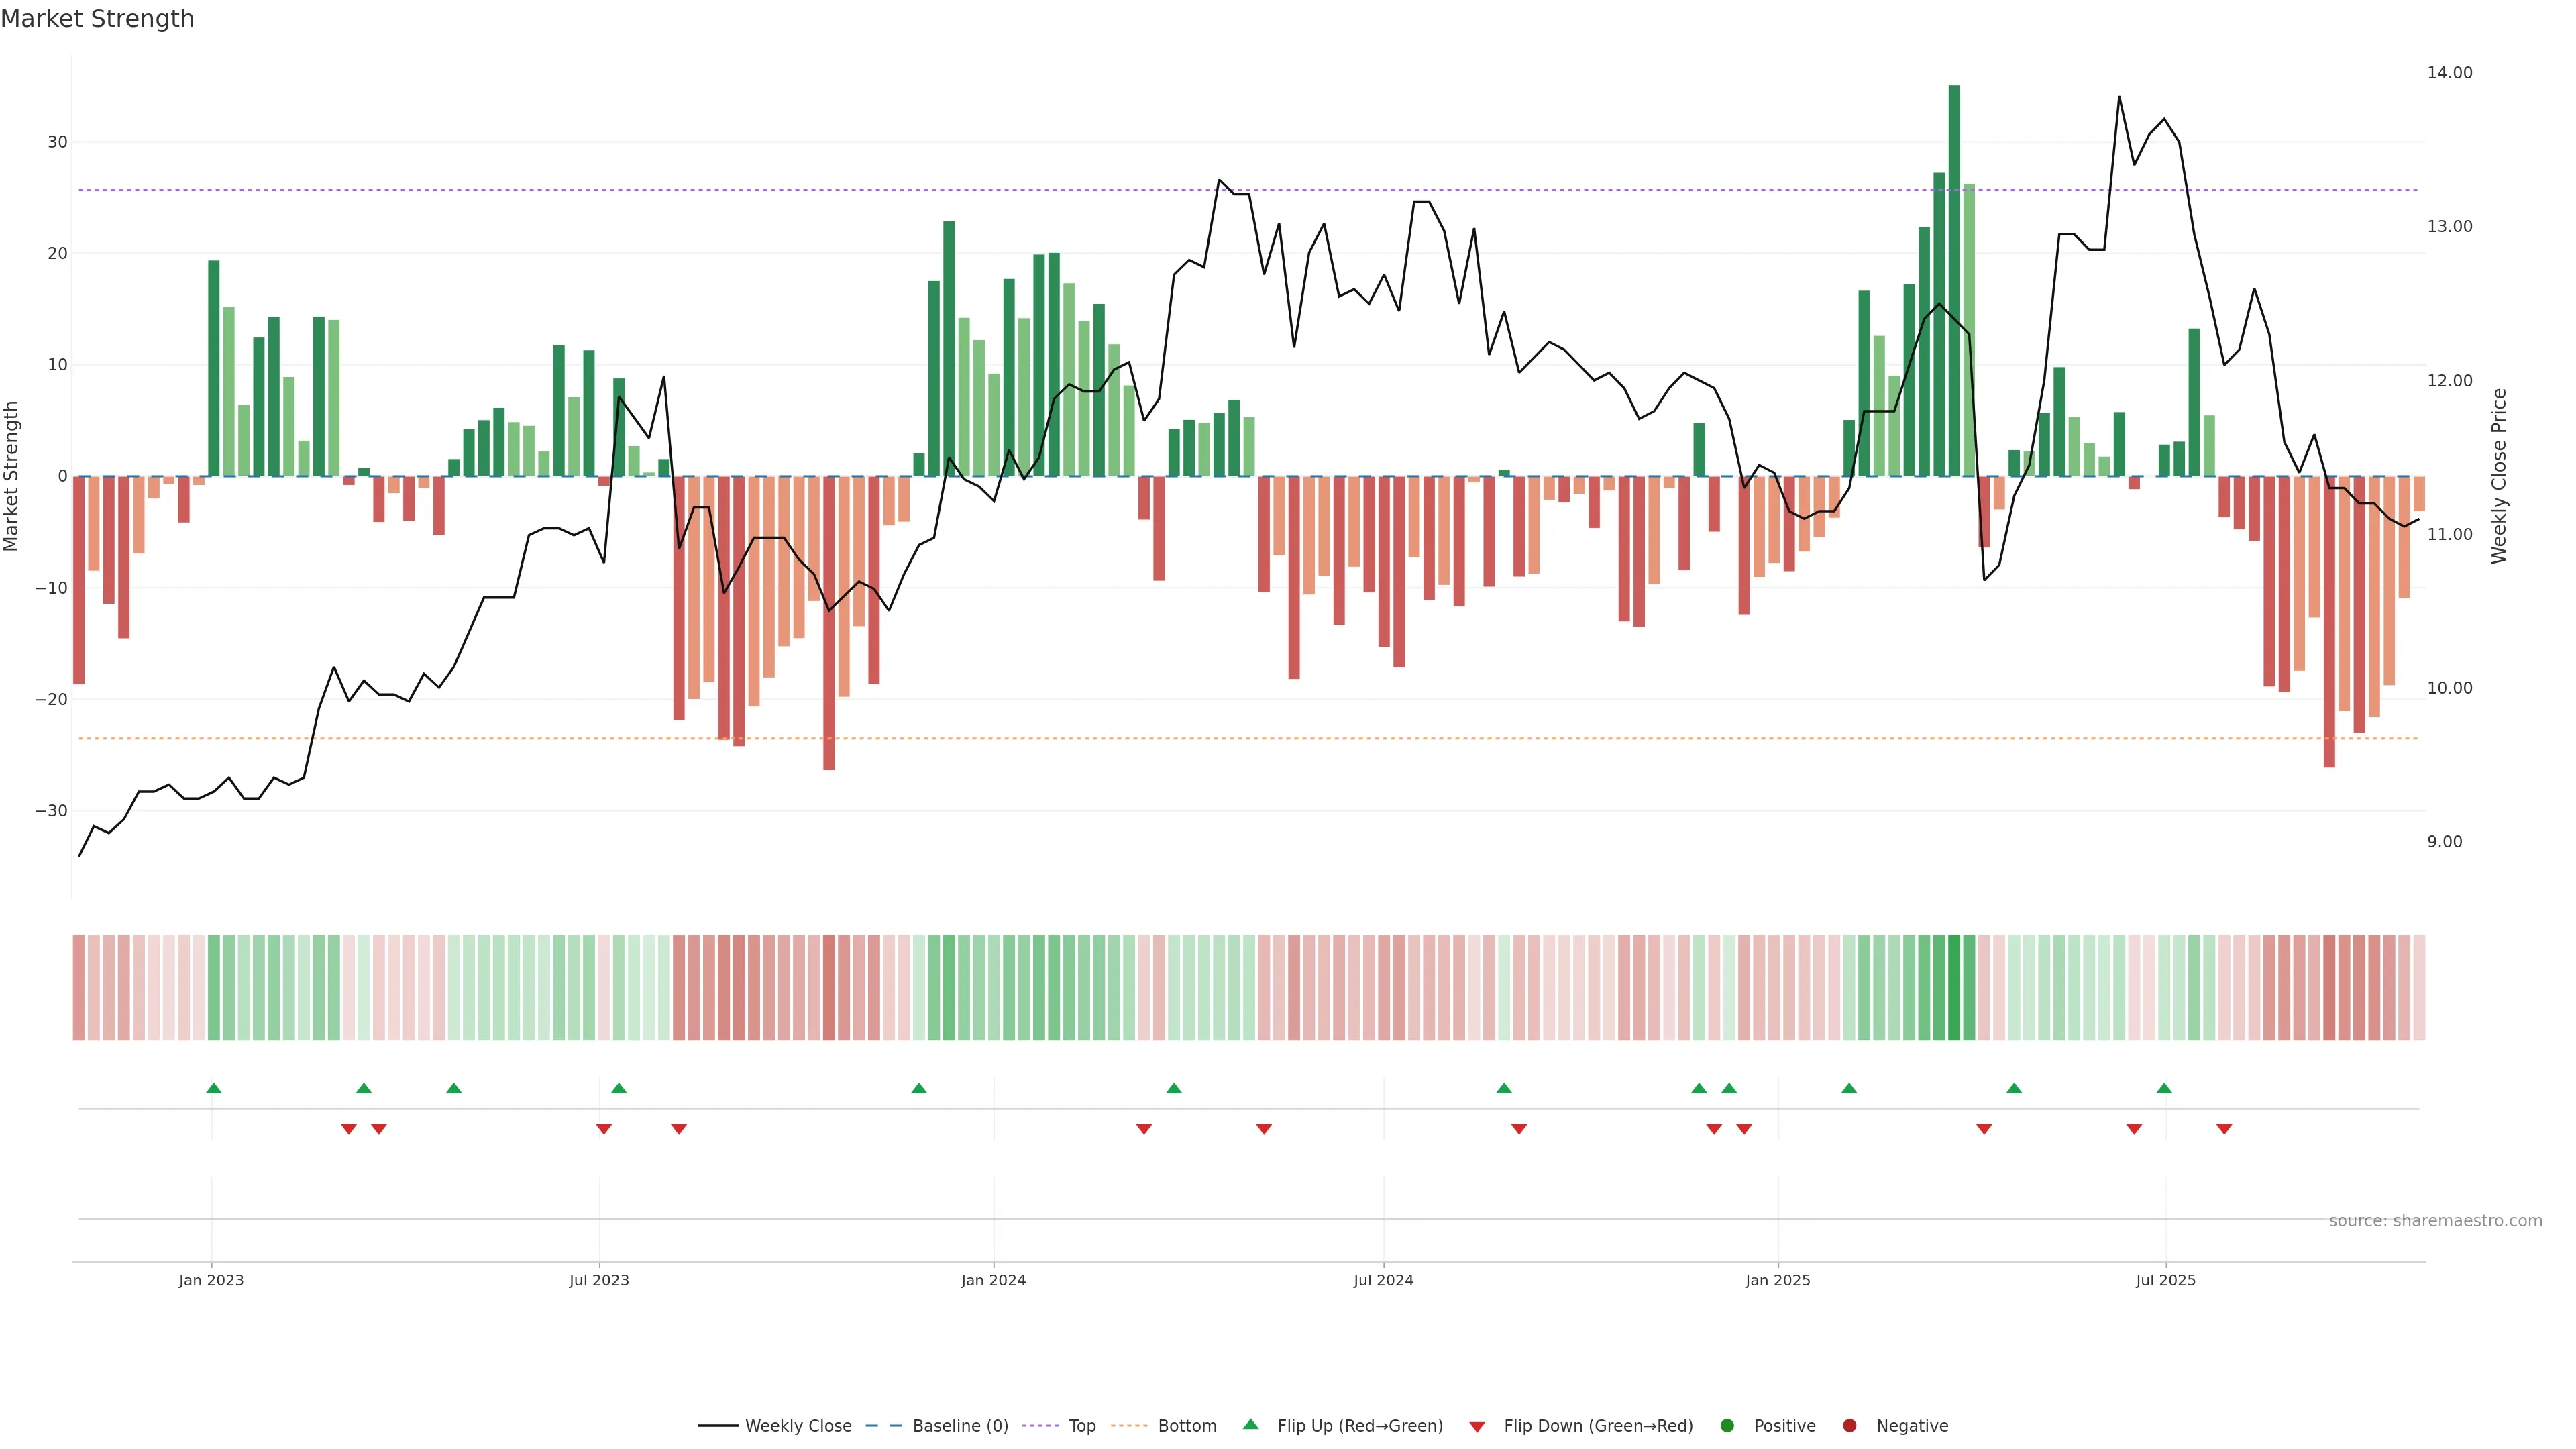Image resolution: width=2576 pixels, height=1449 pixels.
Task: Click the Negative red dot legend icon
Action: (x=1849, y=1426)
